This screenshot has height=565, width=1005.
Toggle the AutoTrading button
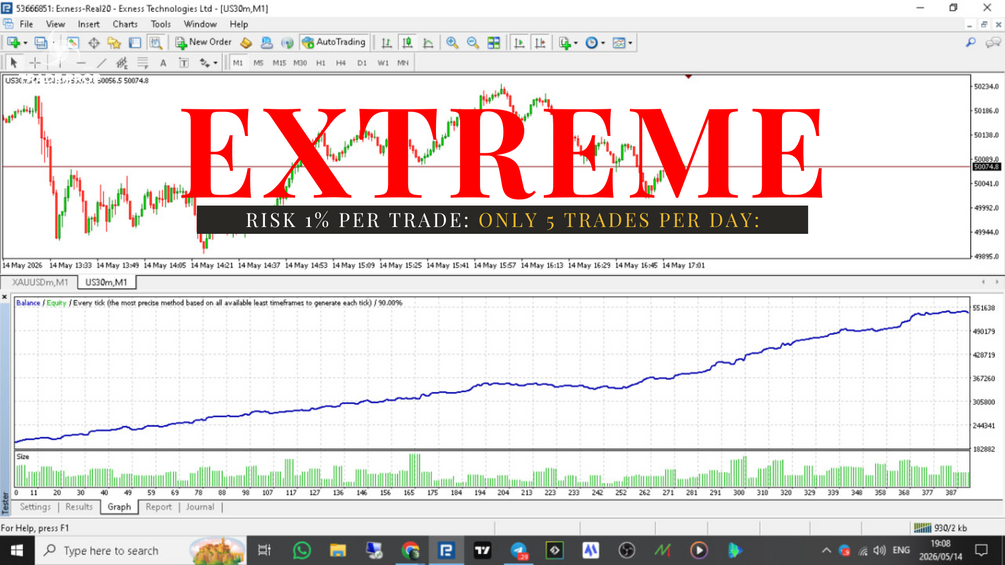[333, 42]
